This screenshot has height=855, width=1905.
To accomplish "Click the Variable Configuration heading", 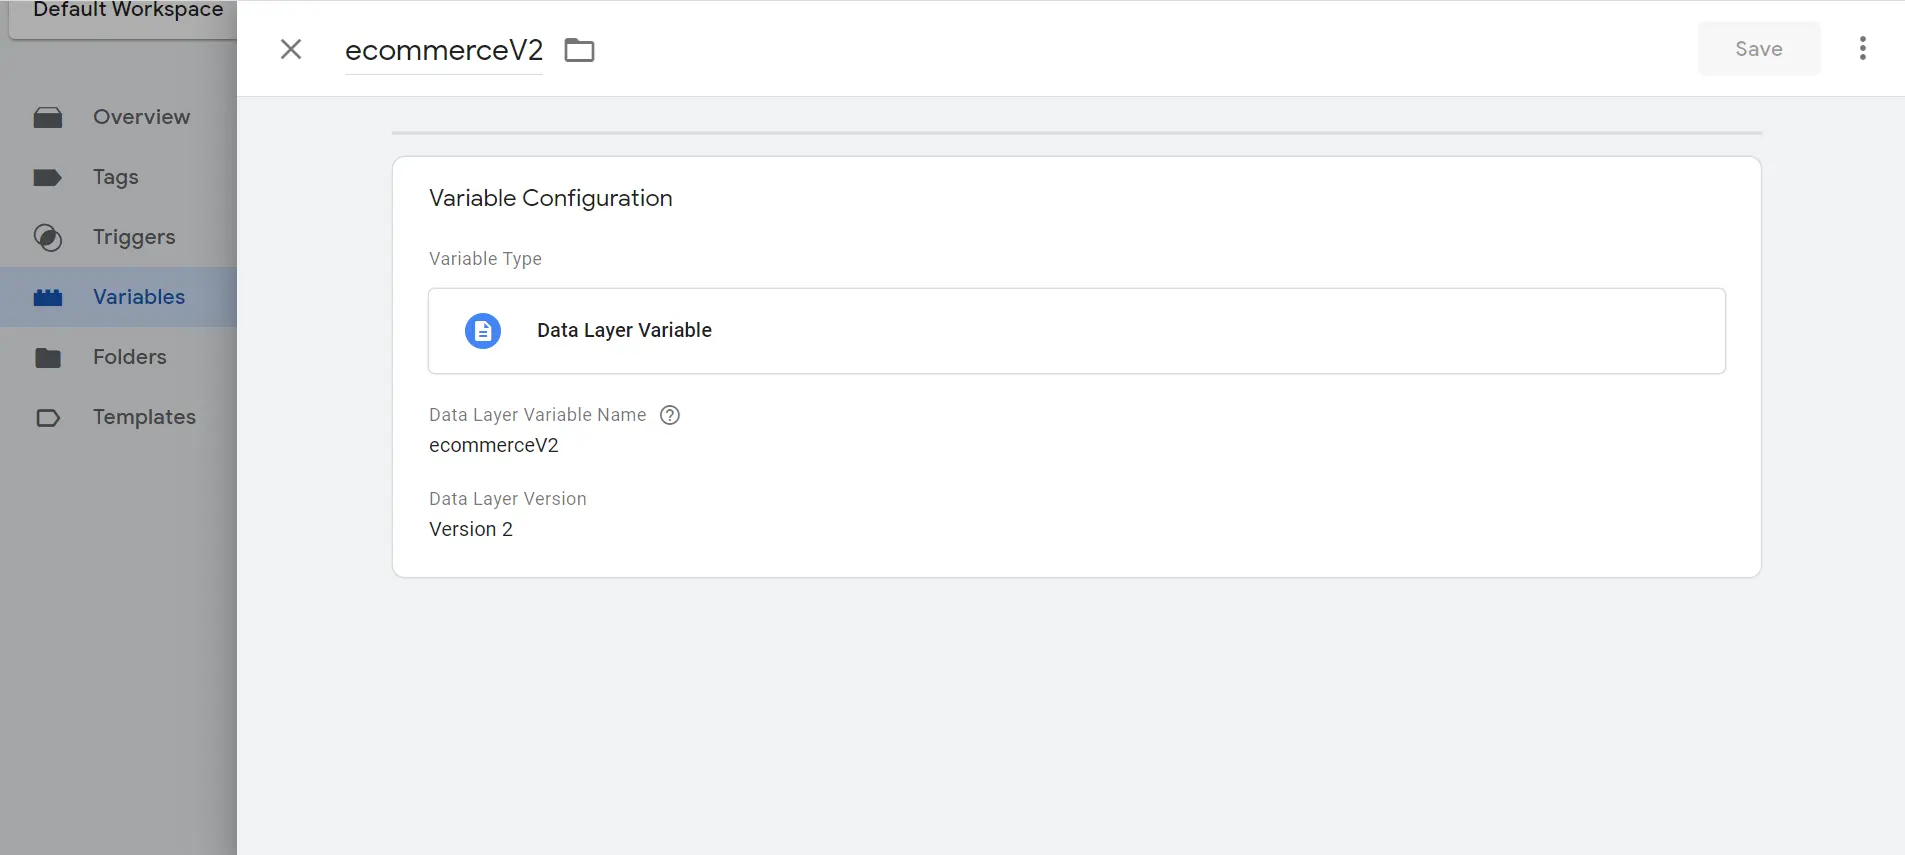I will click(550, 199).
